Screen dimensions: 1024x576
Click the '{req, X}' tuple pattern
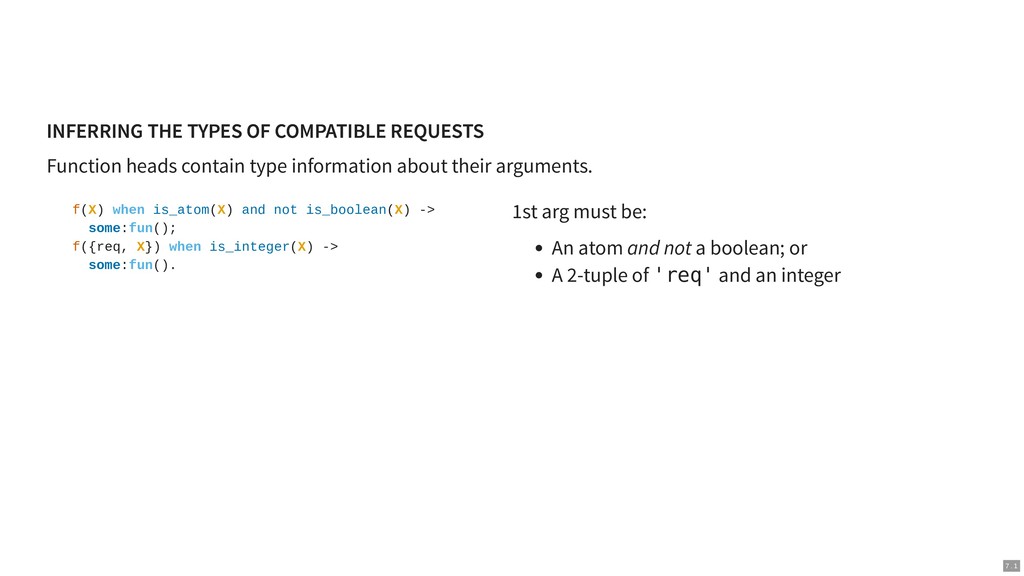(x=120, y=247)
